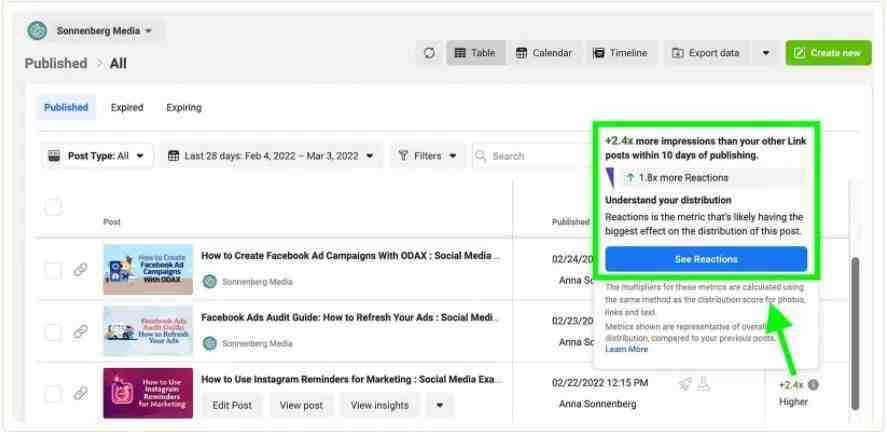Click the refresh icon button
The width and height of the screenshot is (887, 432).
429,53
